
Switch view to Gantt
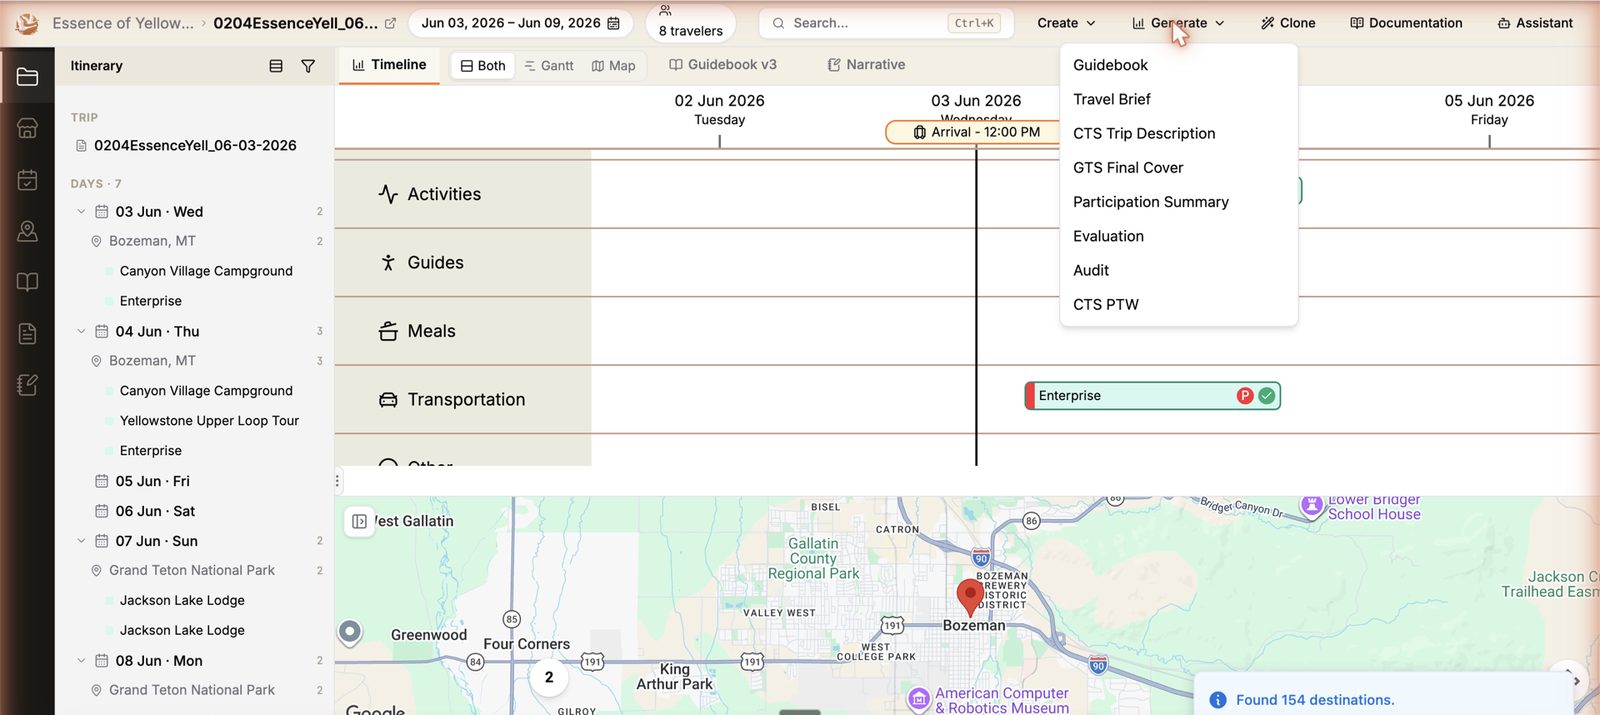(x=549, y=66)
